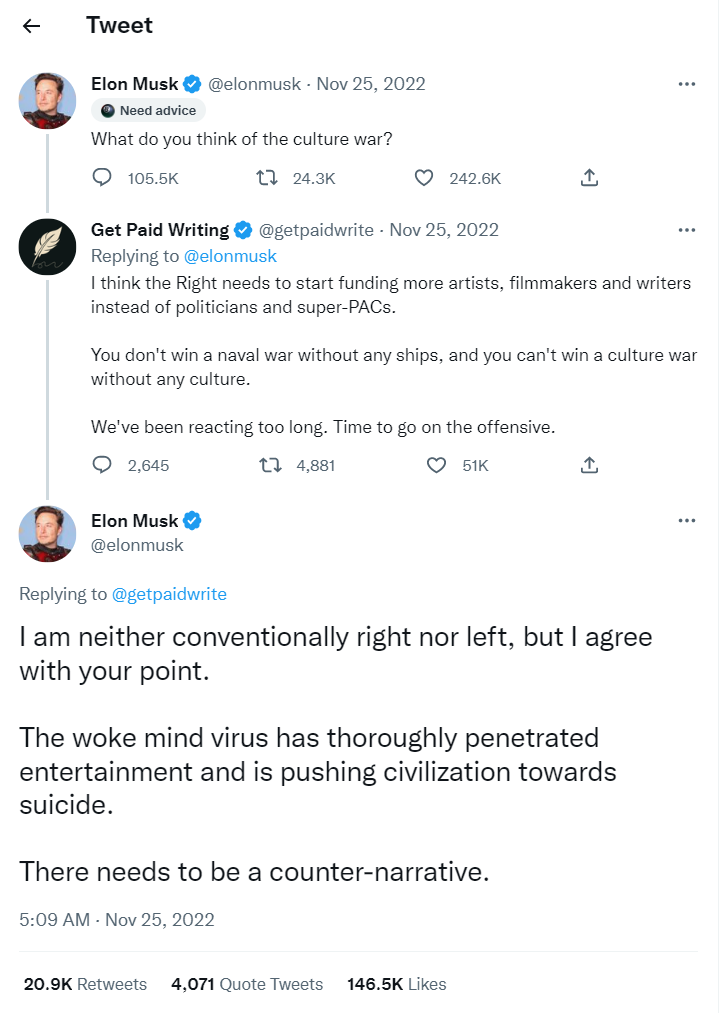The image size is (721, 1013).
Task: Open the more options menu on Elon Musk's tweet
Action: pyautogui.click(x=687, y=84)
